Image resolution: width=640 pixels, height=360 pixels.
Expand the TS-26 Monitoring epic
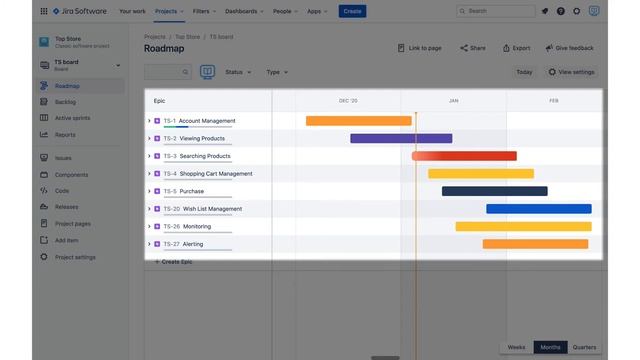coord(149,226)
